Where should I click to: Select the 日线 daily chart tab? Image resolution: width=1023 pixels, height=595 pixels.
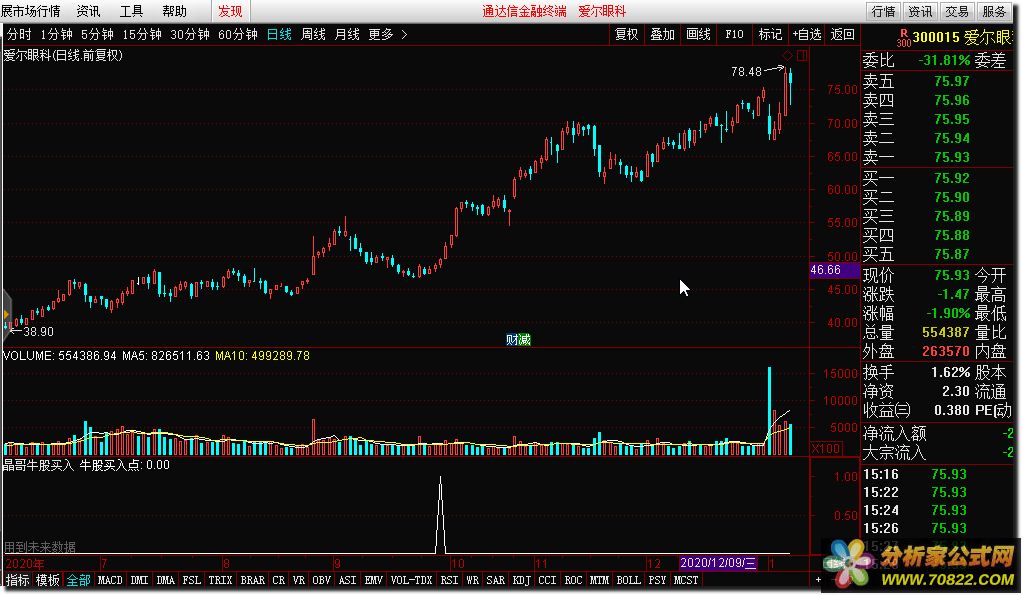279,35
